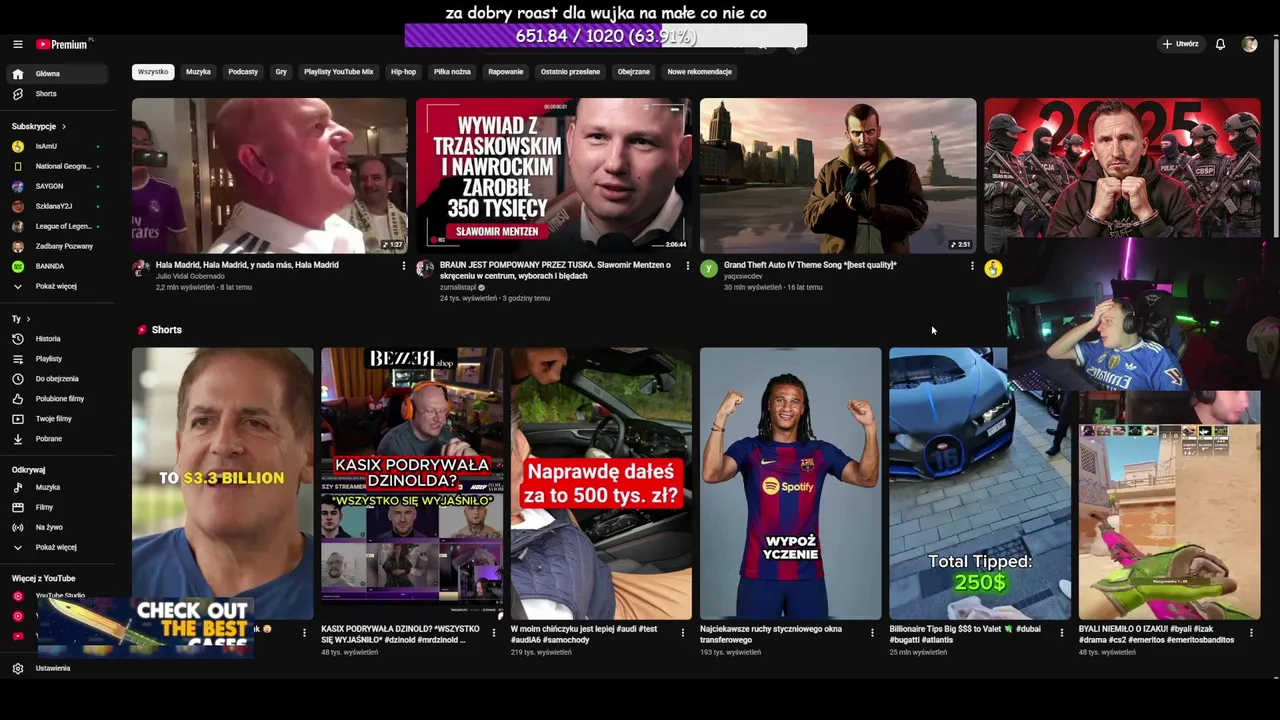
Task: Open options for KASIX PODRYWAŁA DZINOLD short
Action: click(493, 633)
